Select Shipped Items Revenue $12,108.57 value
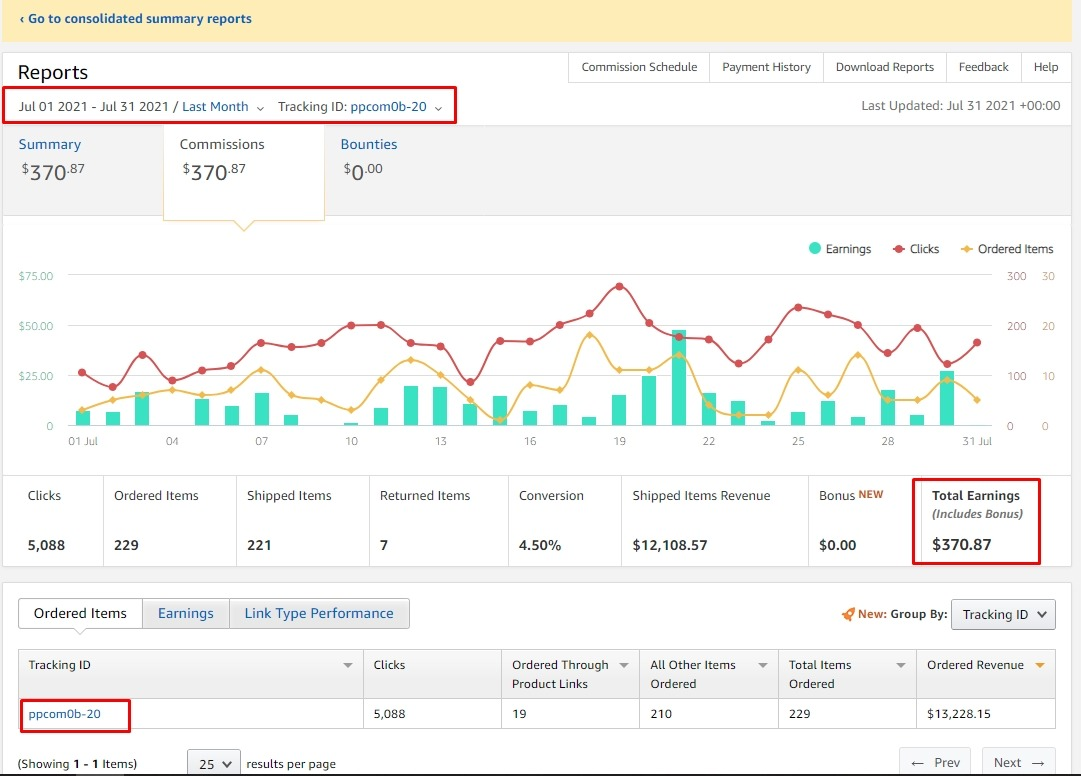This screenshot has height=776, width=1081. click(x=669, y=545)
